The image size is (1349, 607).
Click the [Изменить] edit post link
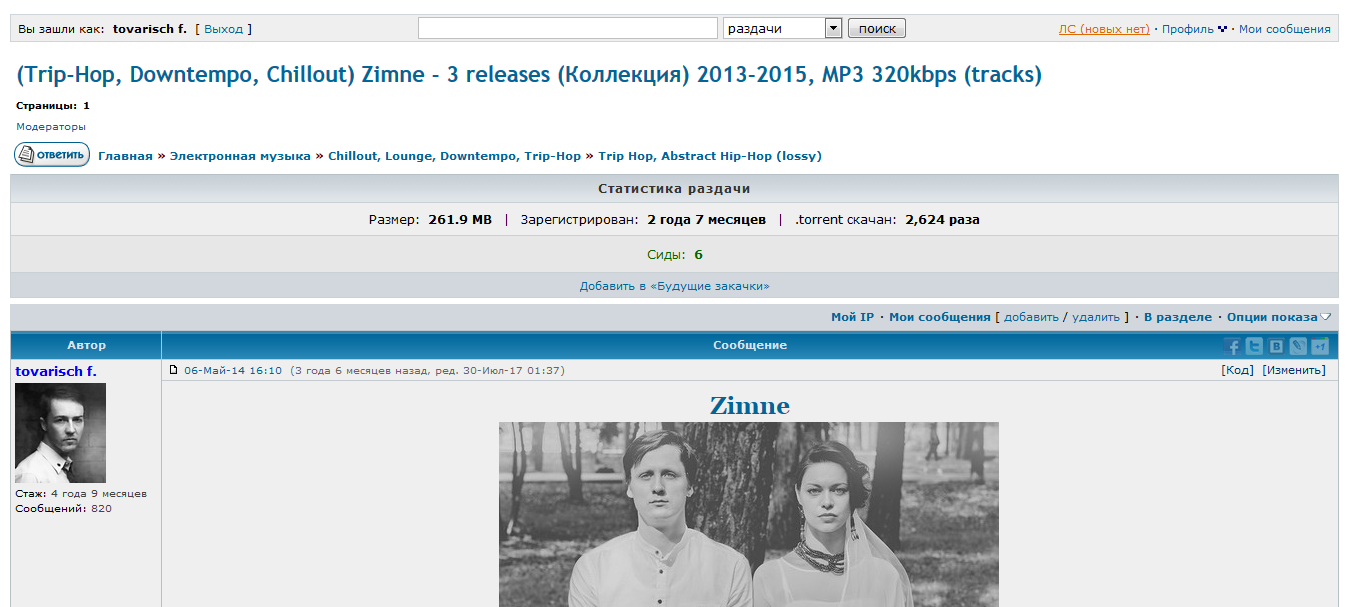(1294, 370)
